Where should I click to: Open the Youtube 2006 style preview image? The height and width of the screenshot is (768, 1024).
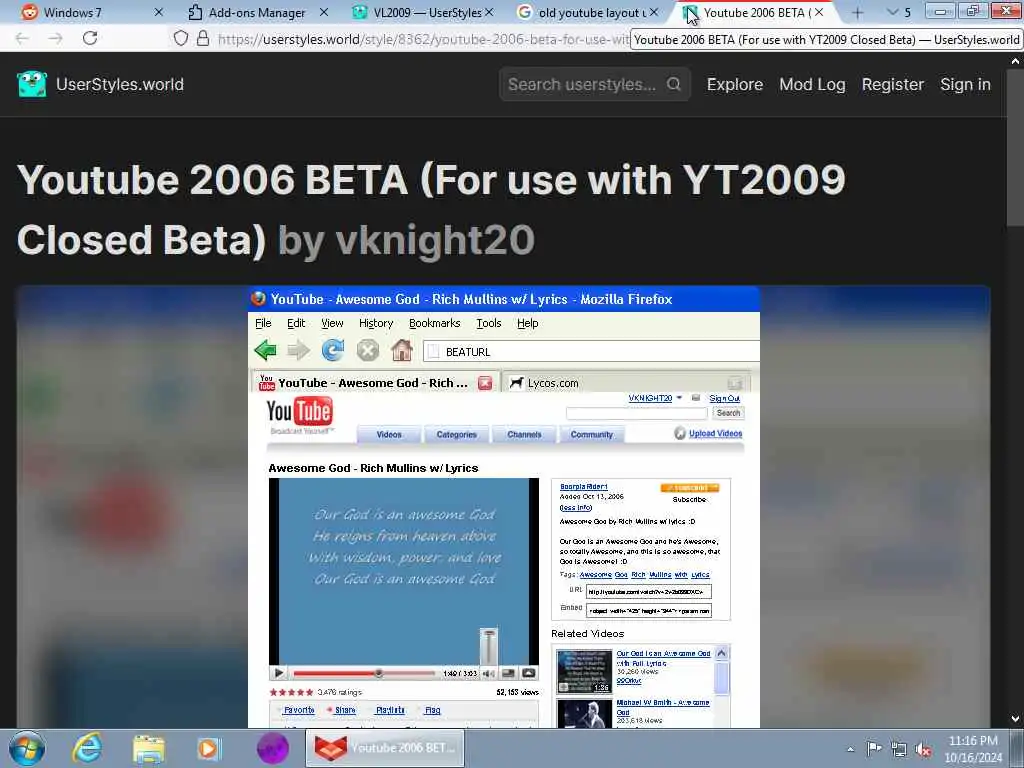[x=504, y=507]
